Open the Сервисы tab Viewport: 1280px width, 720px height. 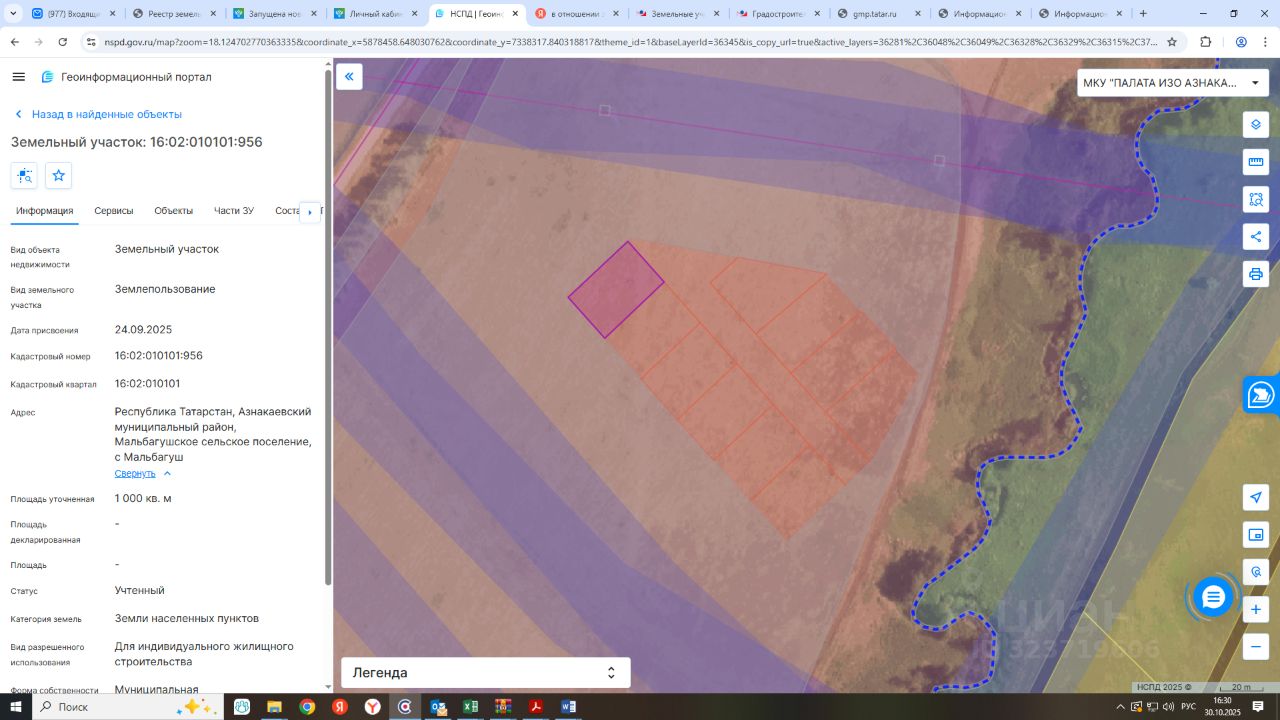click(x=114, y=211)
